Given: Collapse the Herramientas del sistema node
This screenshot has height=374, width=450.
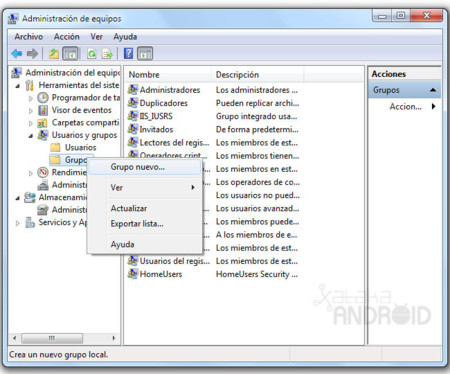Looking at the screenshot, I should (18, 86).
